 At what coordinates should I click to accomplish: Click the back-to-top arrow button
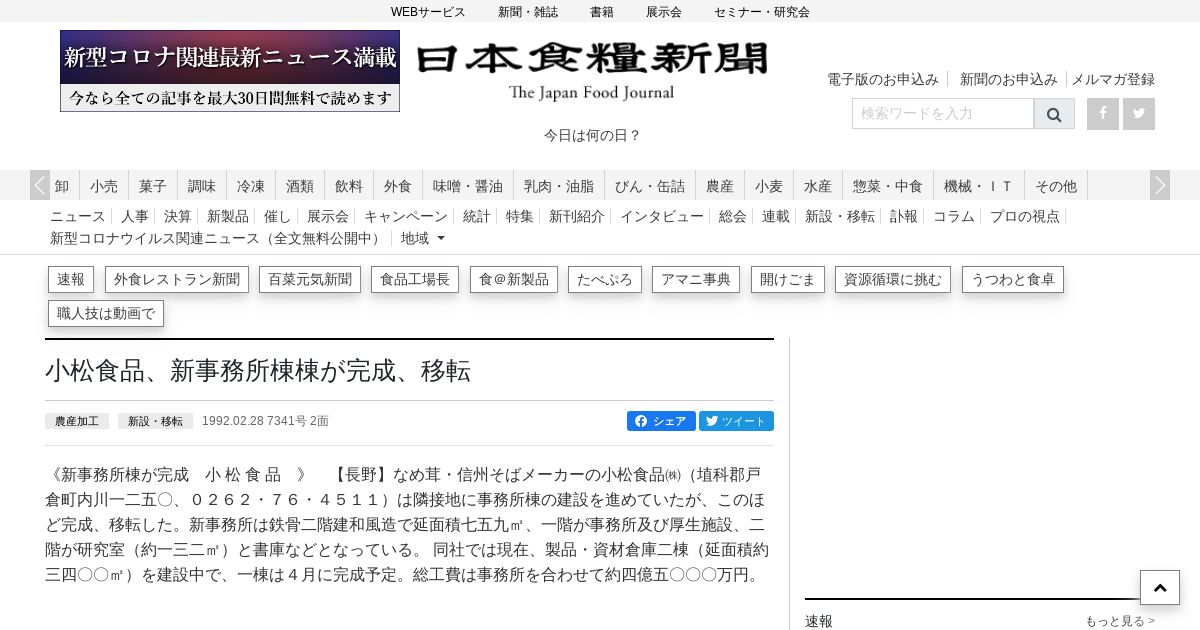tap(1160, 588)
